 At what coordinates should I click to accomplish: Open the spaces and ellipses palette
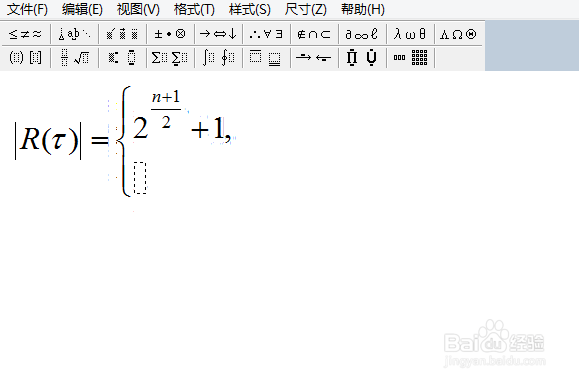(74, 34)
